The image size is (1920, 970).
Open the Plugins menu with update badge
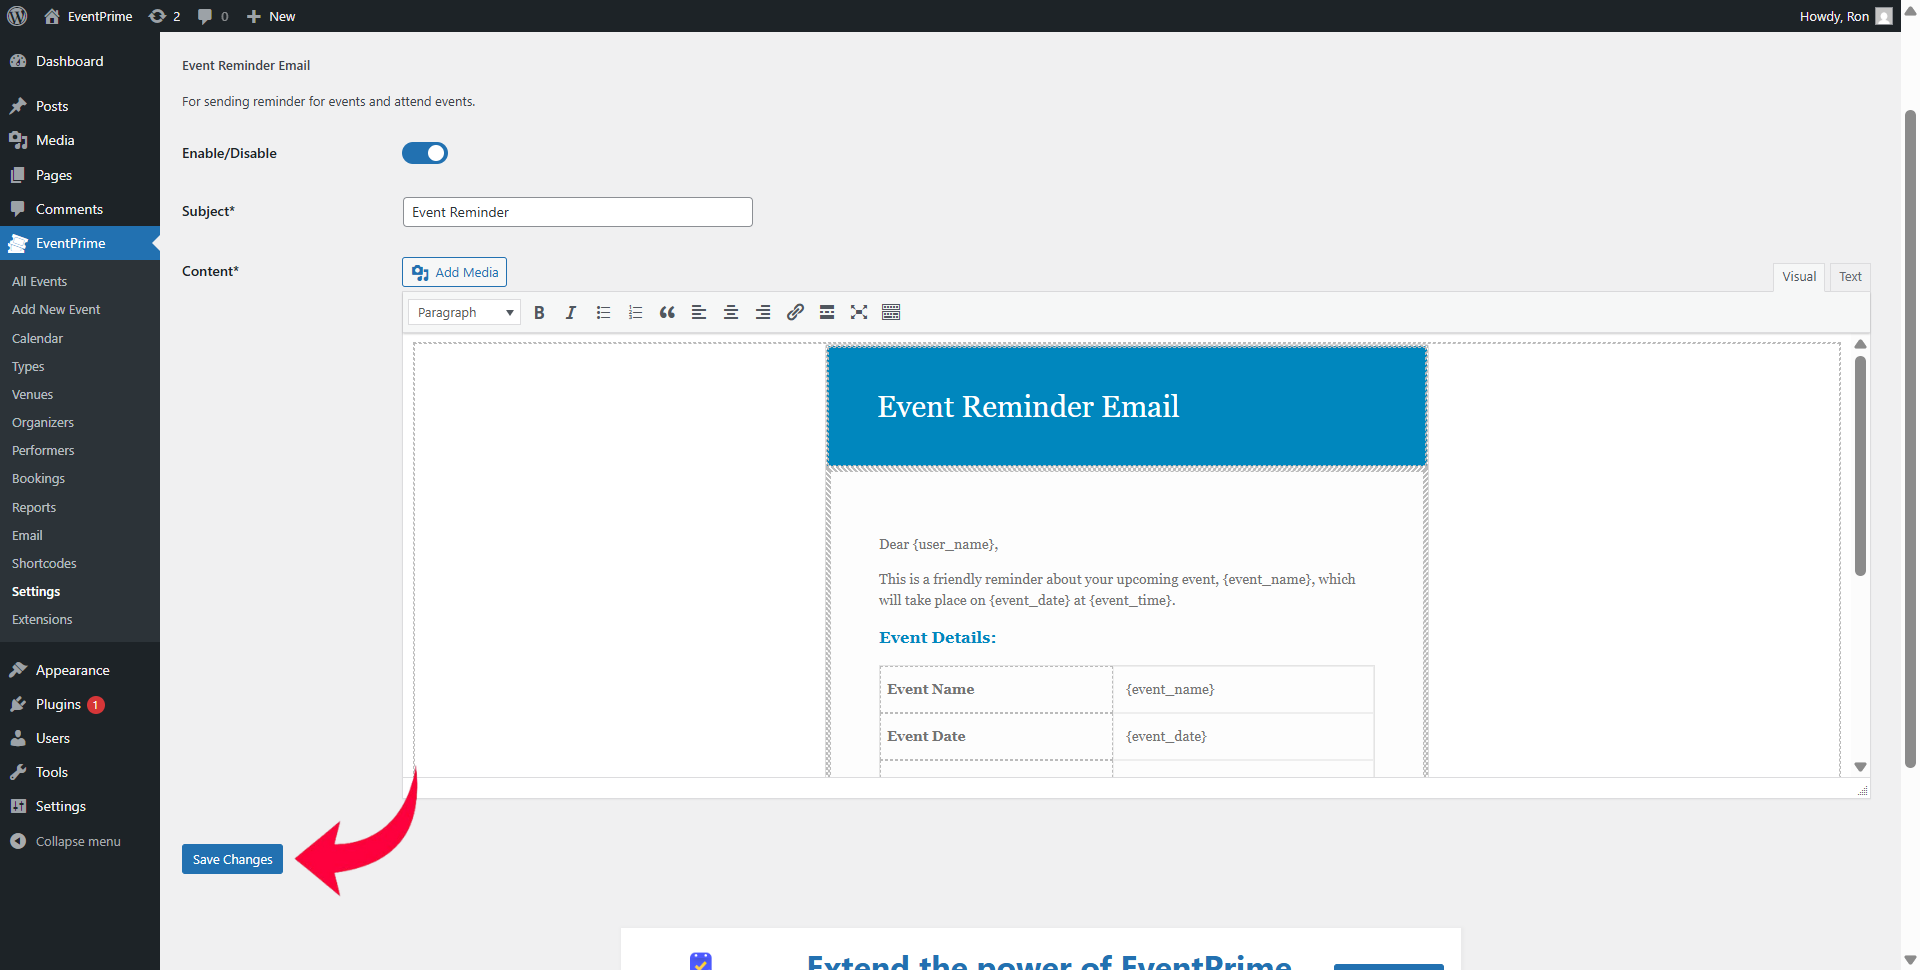tap(58, 704)
